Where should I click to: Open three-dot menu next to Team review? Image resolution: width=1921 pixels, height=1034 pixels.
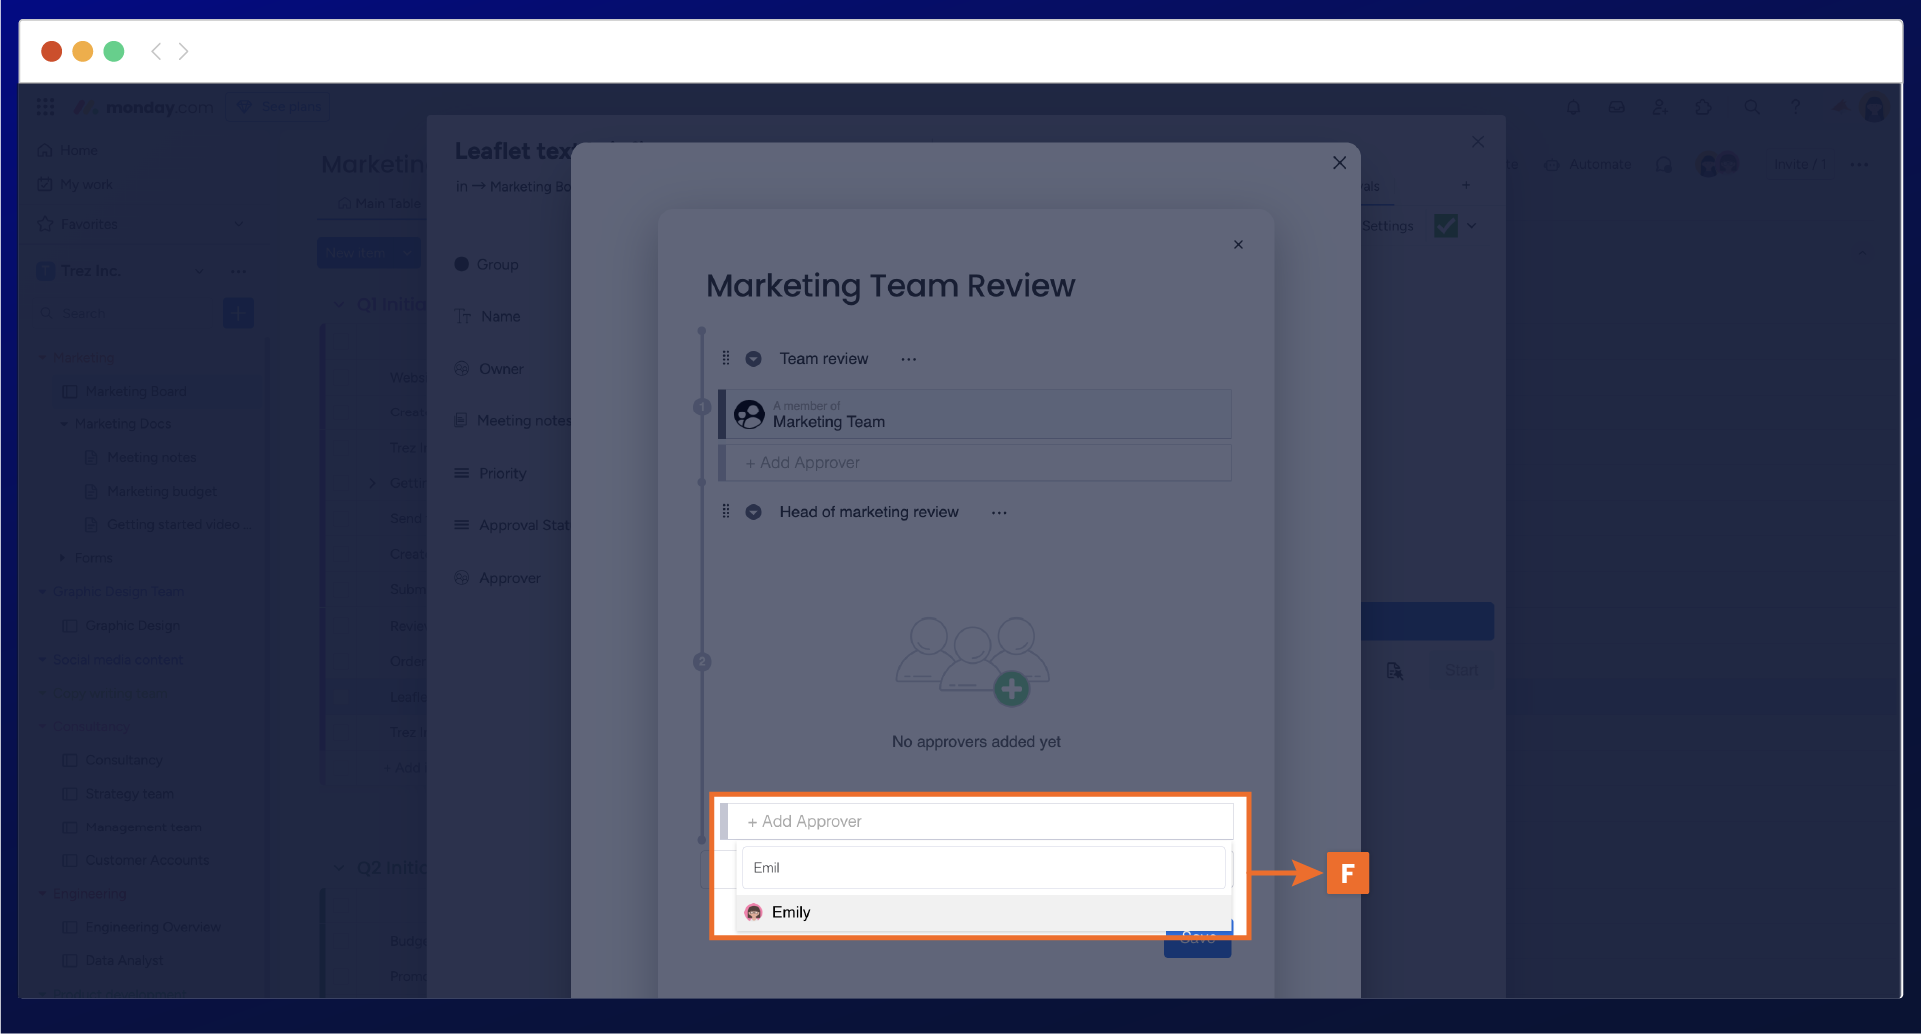[908, 359]
